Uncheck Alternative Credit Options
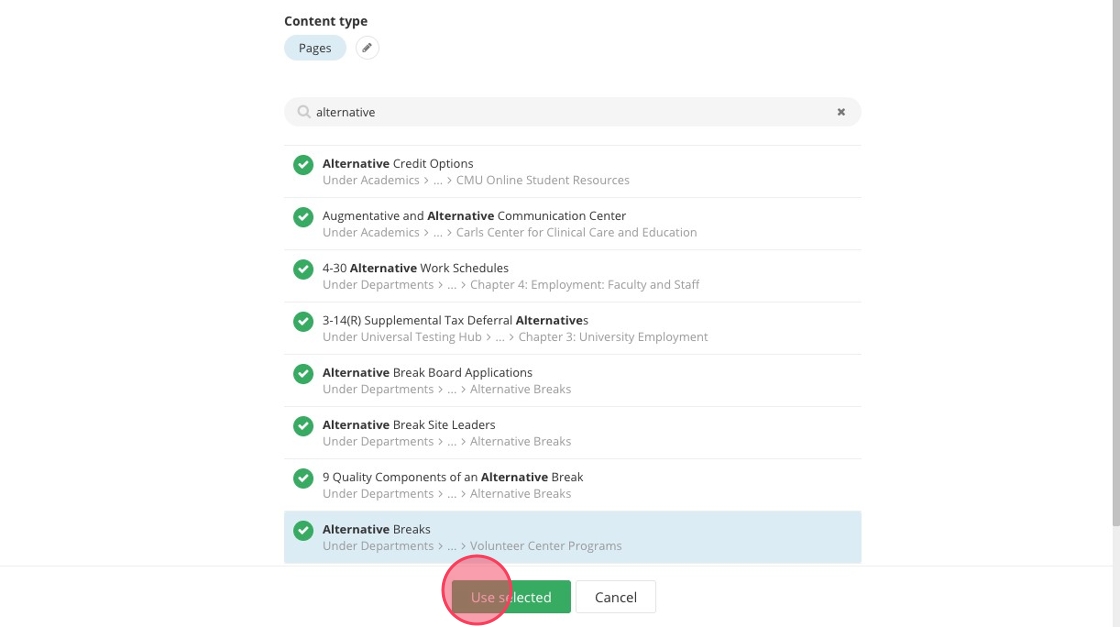 click(x=303, y=165)
